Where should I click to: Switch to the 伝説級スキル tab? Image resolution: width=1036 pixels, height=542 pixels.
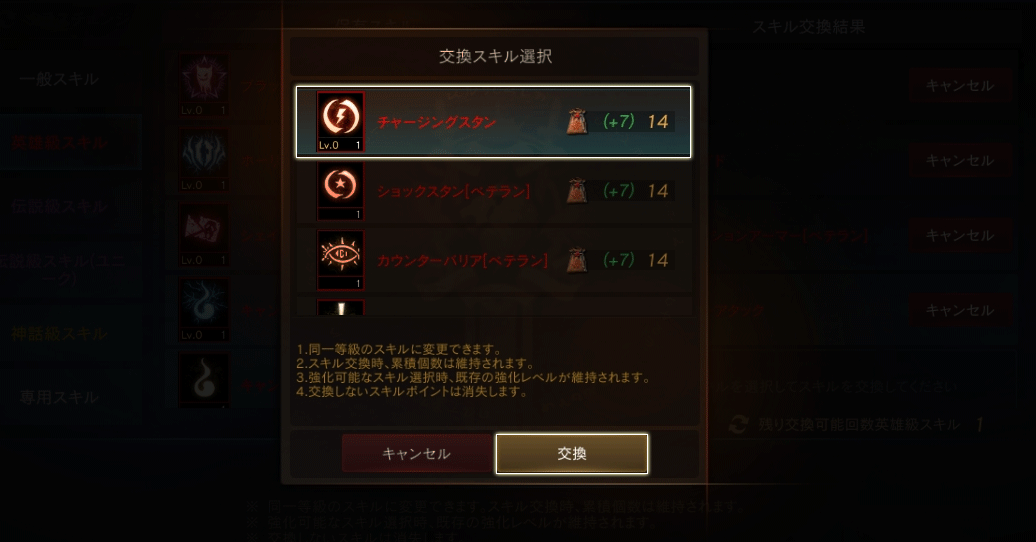click(x=59, y=206)
